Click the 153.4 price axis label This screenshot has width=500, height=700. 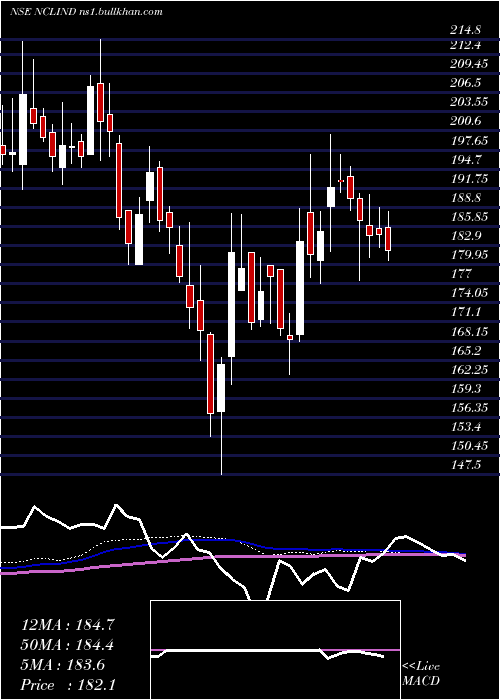click(x=466, y=427)
